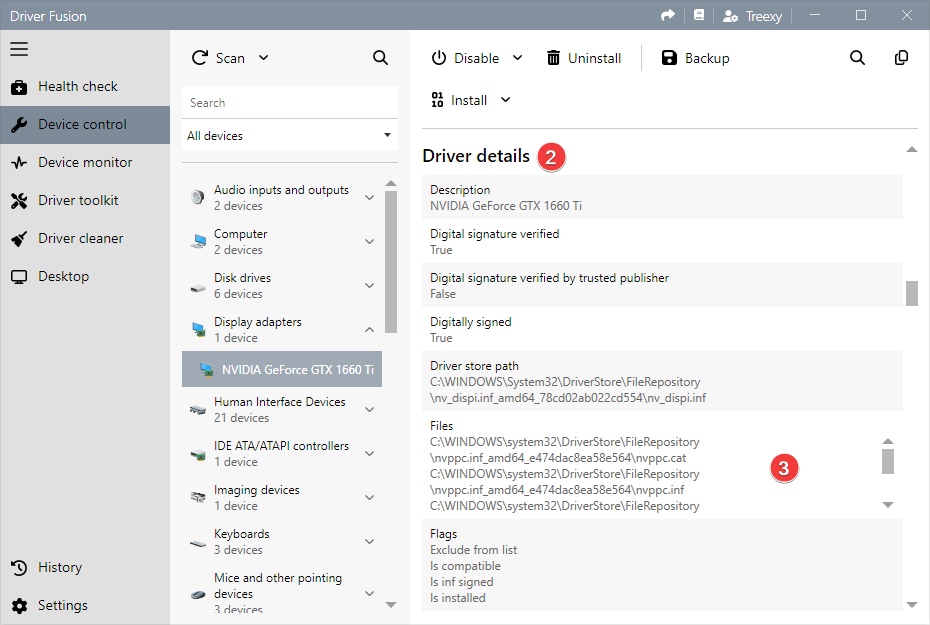Click the Desktop monitor icon
This screenshot has height=625, width=930.
[x=19, y=277]
